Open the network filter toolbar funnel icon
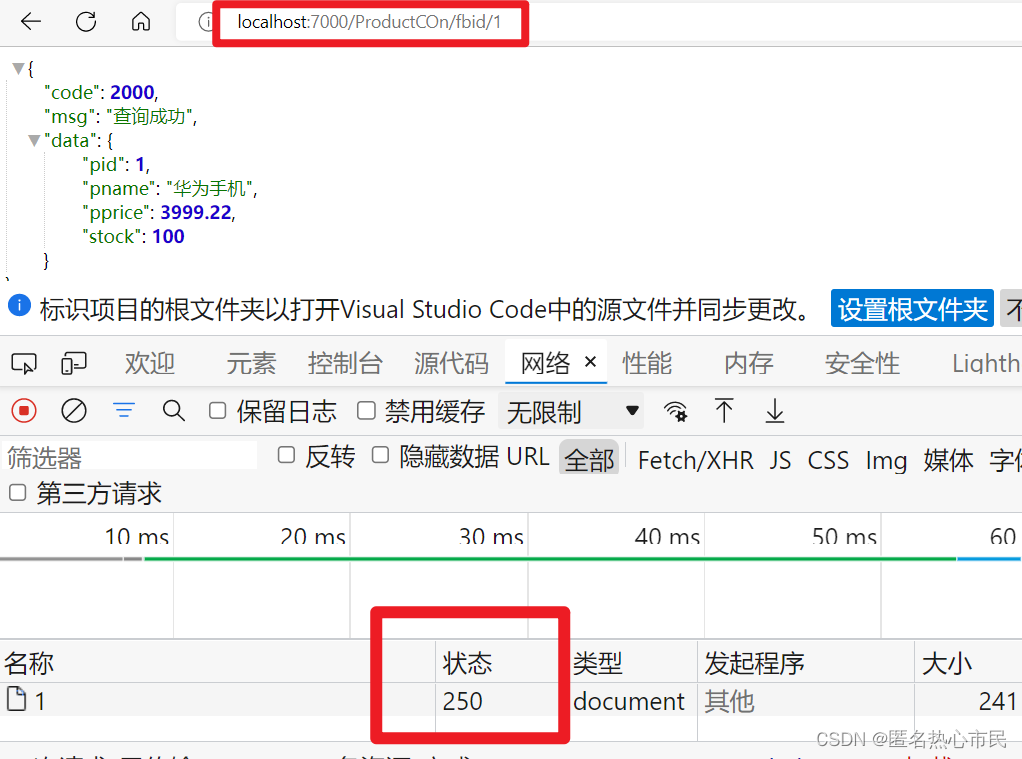 (x=122, y=410)
